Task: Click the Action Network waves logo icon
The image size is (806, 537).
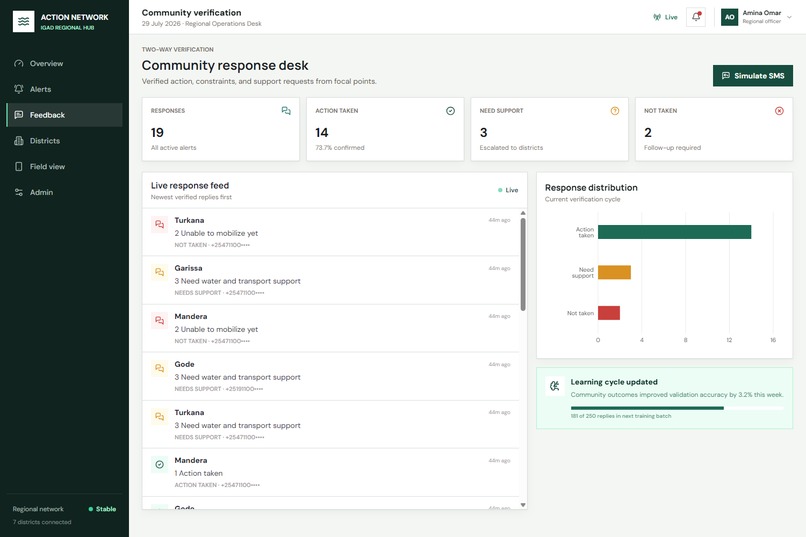Action: click(23, 21)
